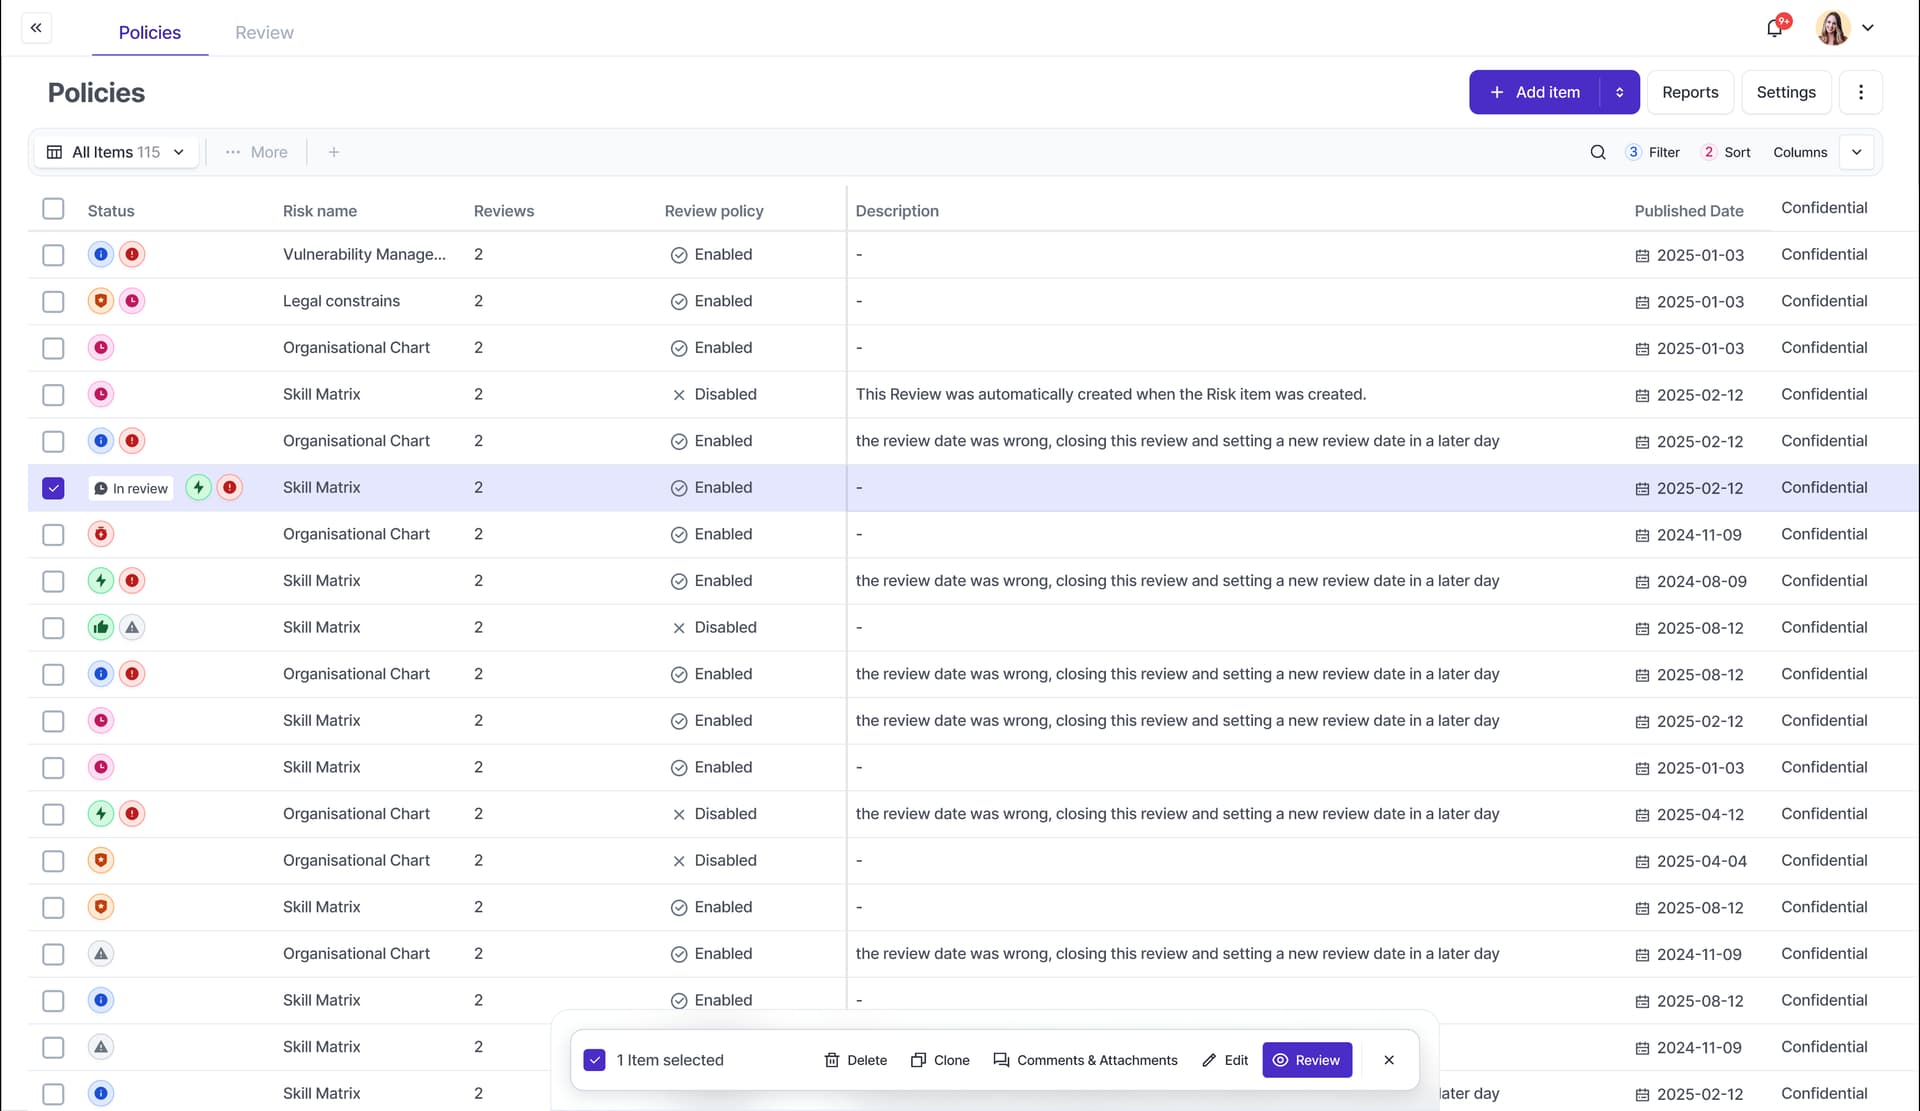Dismiss selection bar with X
The width and height of the screenshot is (1920, 1111).
point(1389,1060)
